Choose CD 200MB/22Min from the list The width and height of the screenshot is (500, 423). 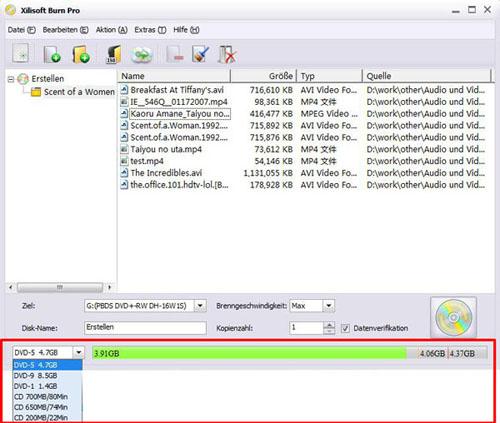click(47, 417)
